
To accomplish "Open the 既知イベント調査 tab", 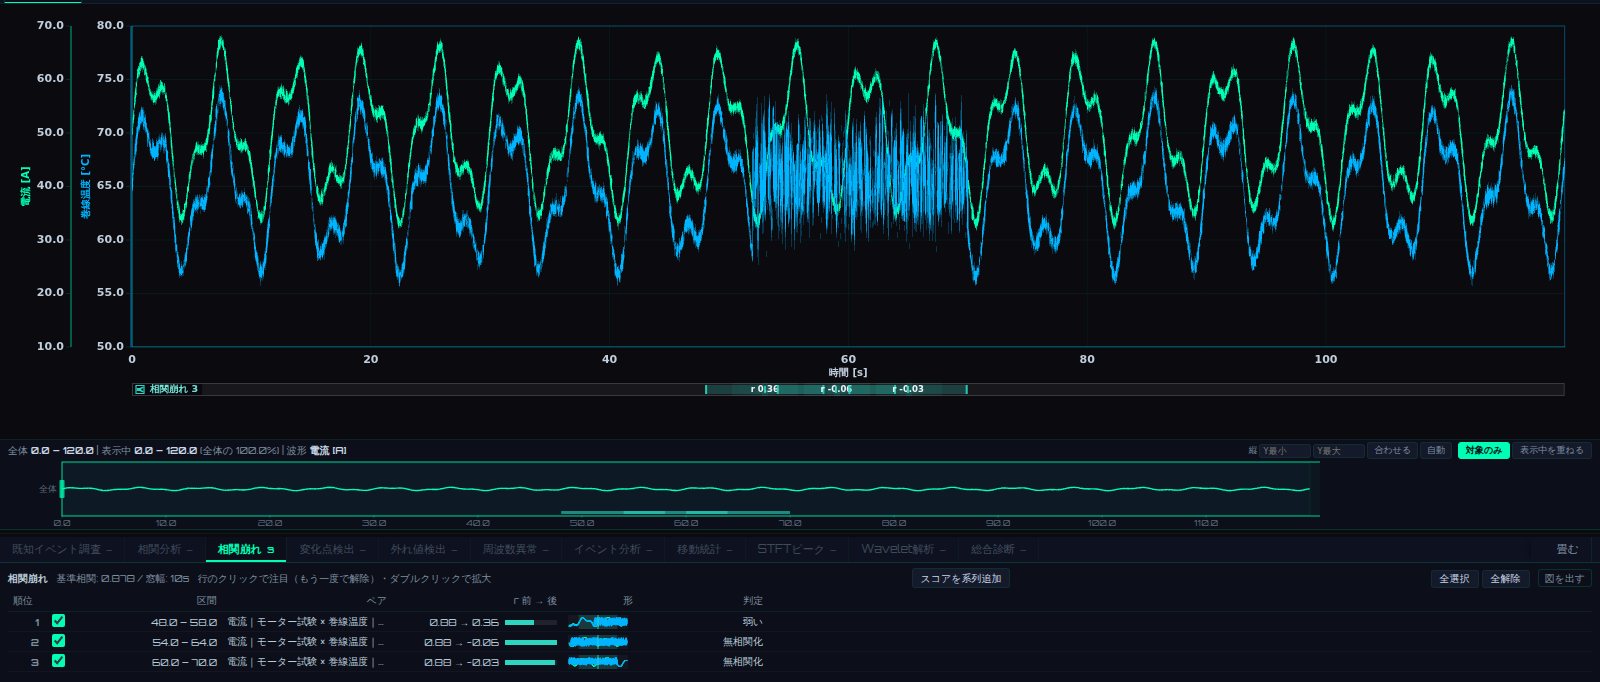I will tap(61, 549).
